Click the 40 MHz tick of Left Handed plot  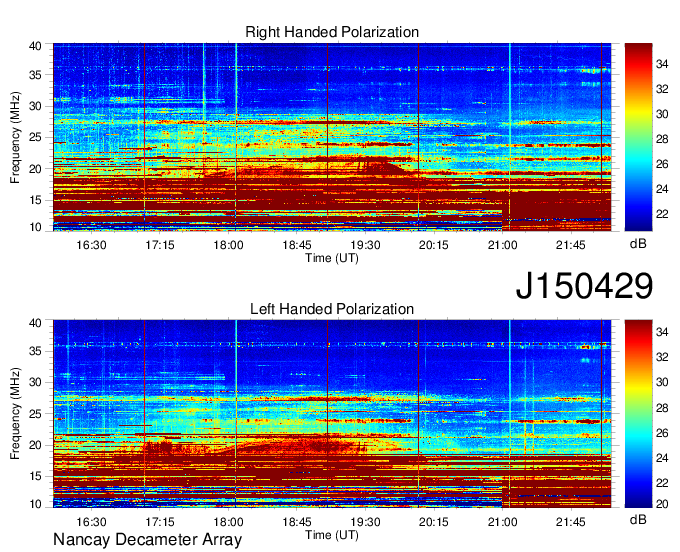[35, 322]
